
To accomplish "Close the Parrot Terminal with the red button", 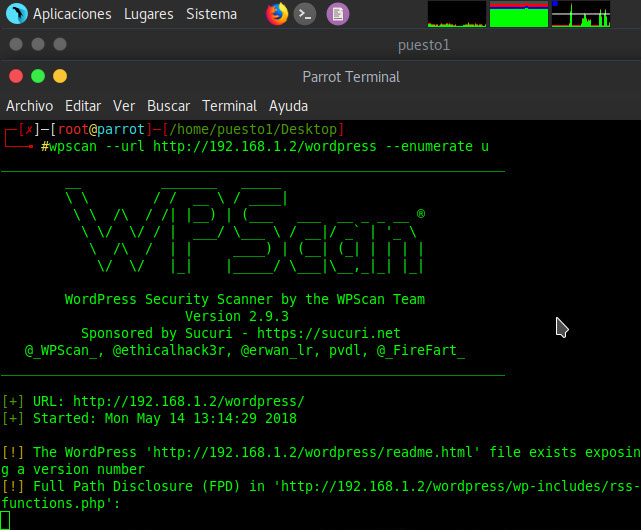I will [16, 76].
